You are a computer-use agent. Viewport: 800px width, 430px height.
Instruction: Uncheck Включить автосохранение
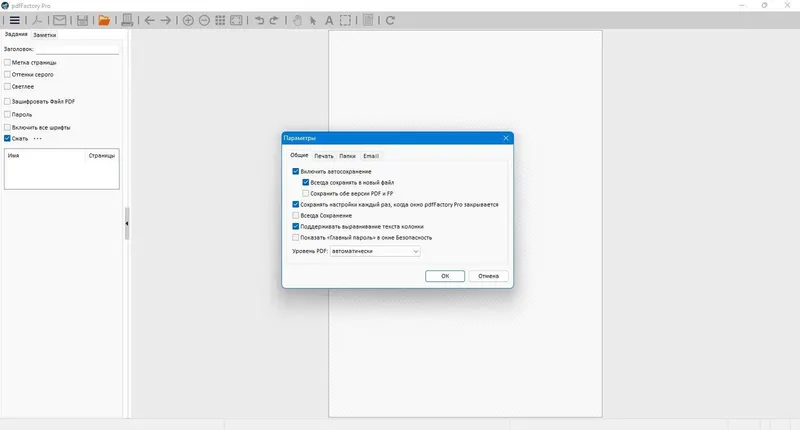295,171
